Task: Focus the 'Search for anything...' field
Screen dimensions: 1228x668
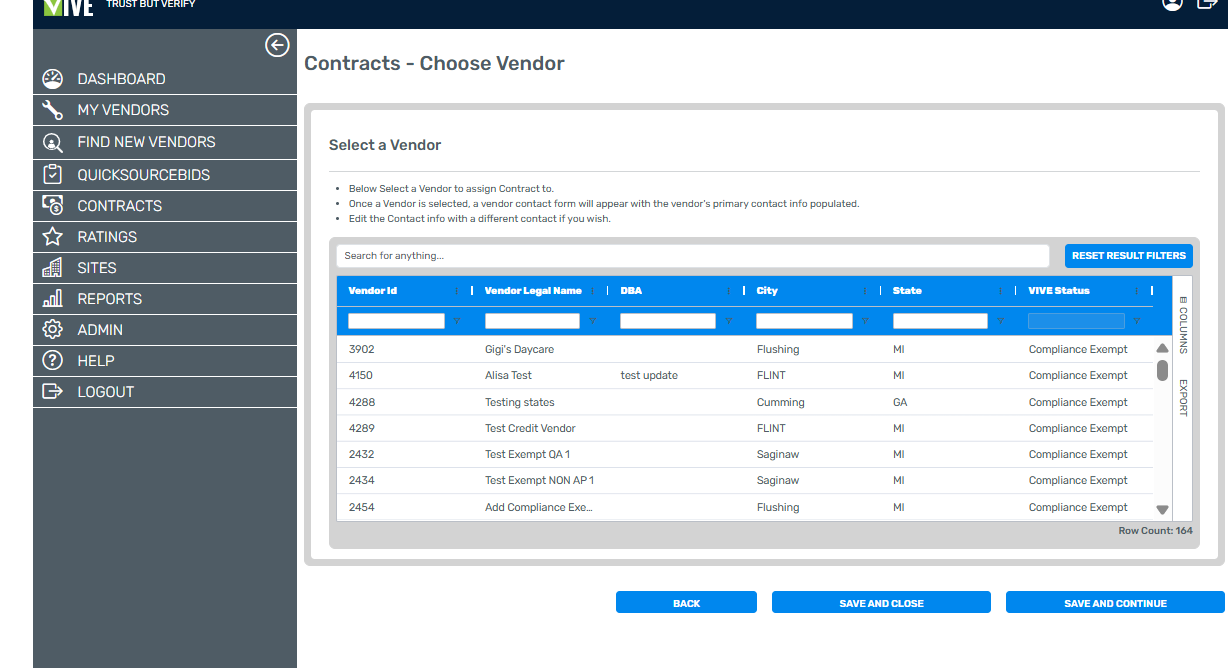Action: click(693, 256)
